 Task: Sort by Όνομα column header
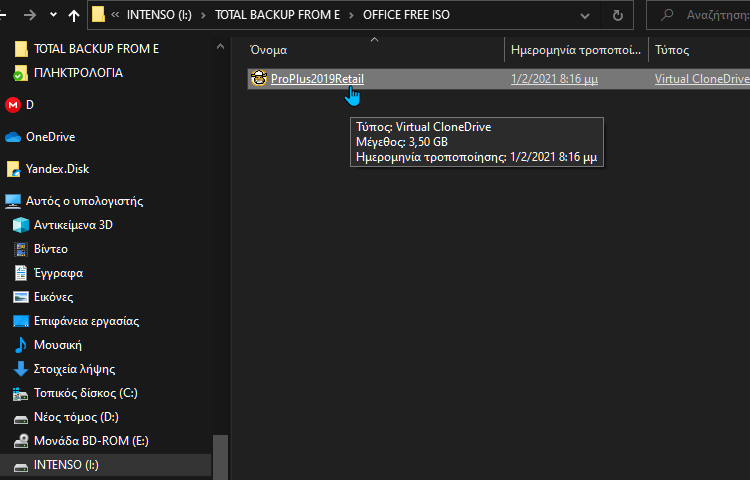click(x=268, y=50)
